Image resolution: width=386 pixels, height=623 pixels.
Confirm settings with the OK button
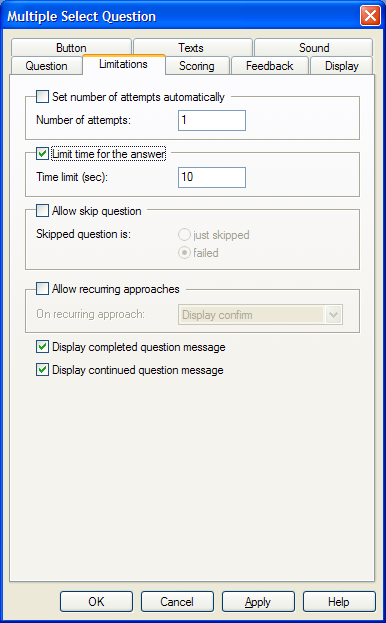click(96, 602)
